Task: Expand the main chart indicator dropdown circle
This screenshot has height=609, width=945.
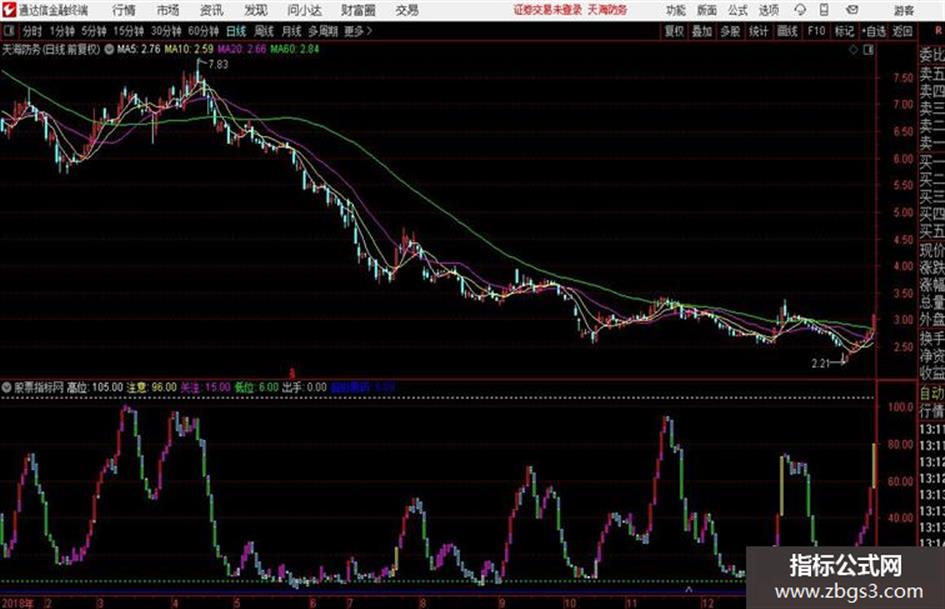Action: (109, 50)
